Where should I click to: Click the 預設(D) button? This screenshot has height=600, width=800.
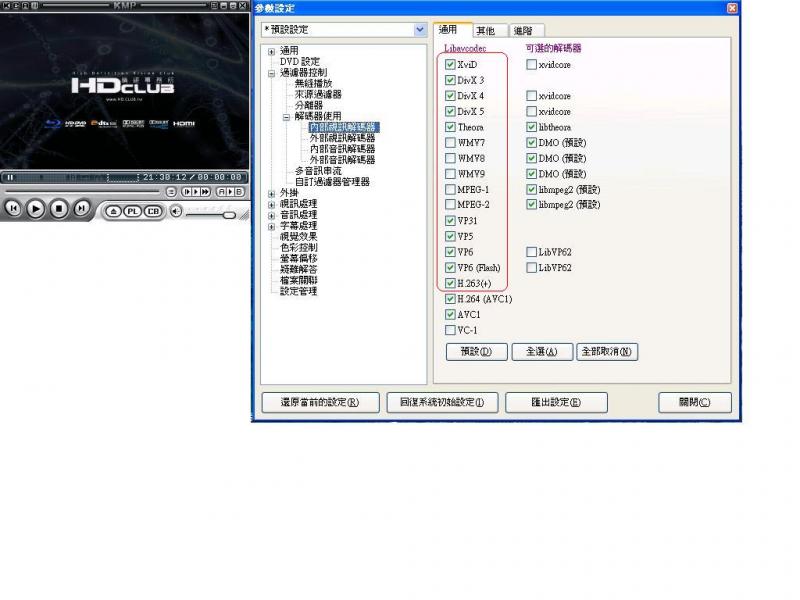click(477, 352)
